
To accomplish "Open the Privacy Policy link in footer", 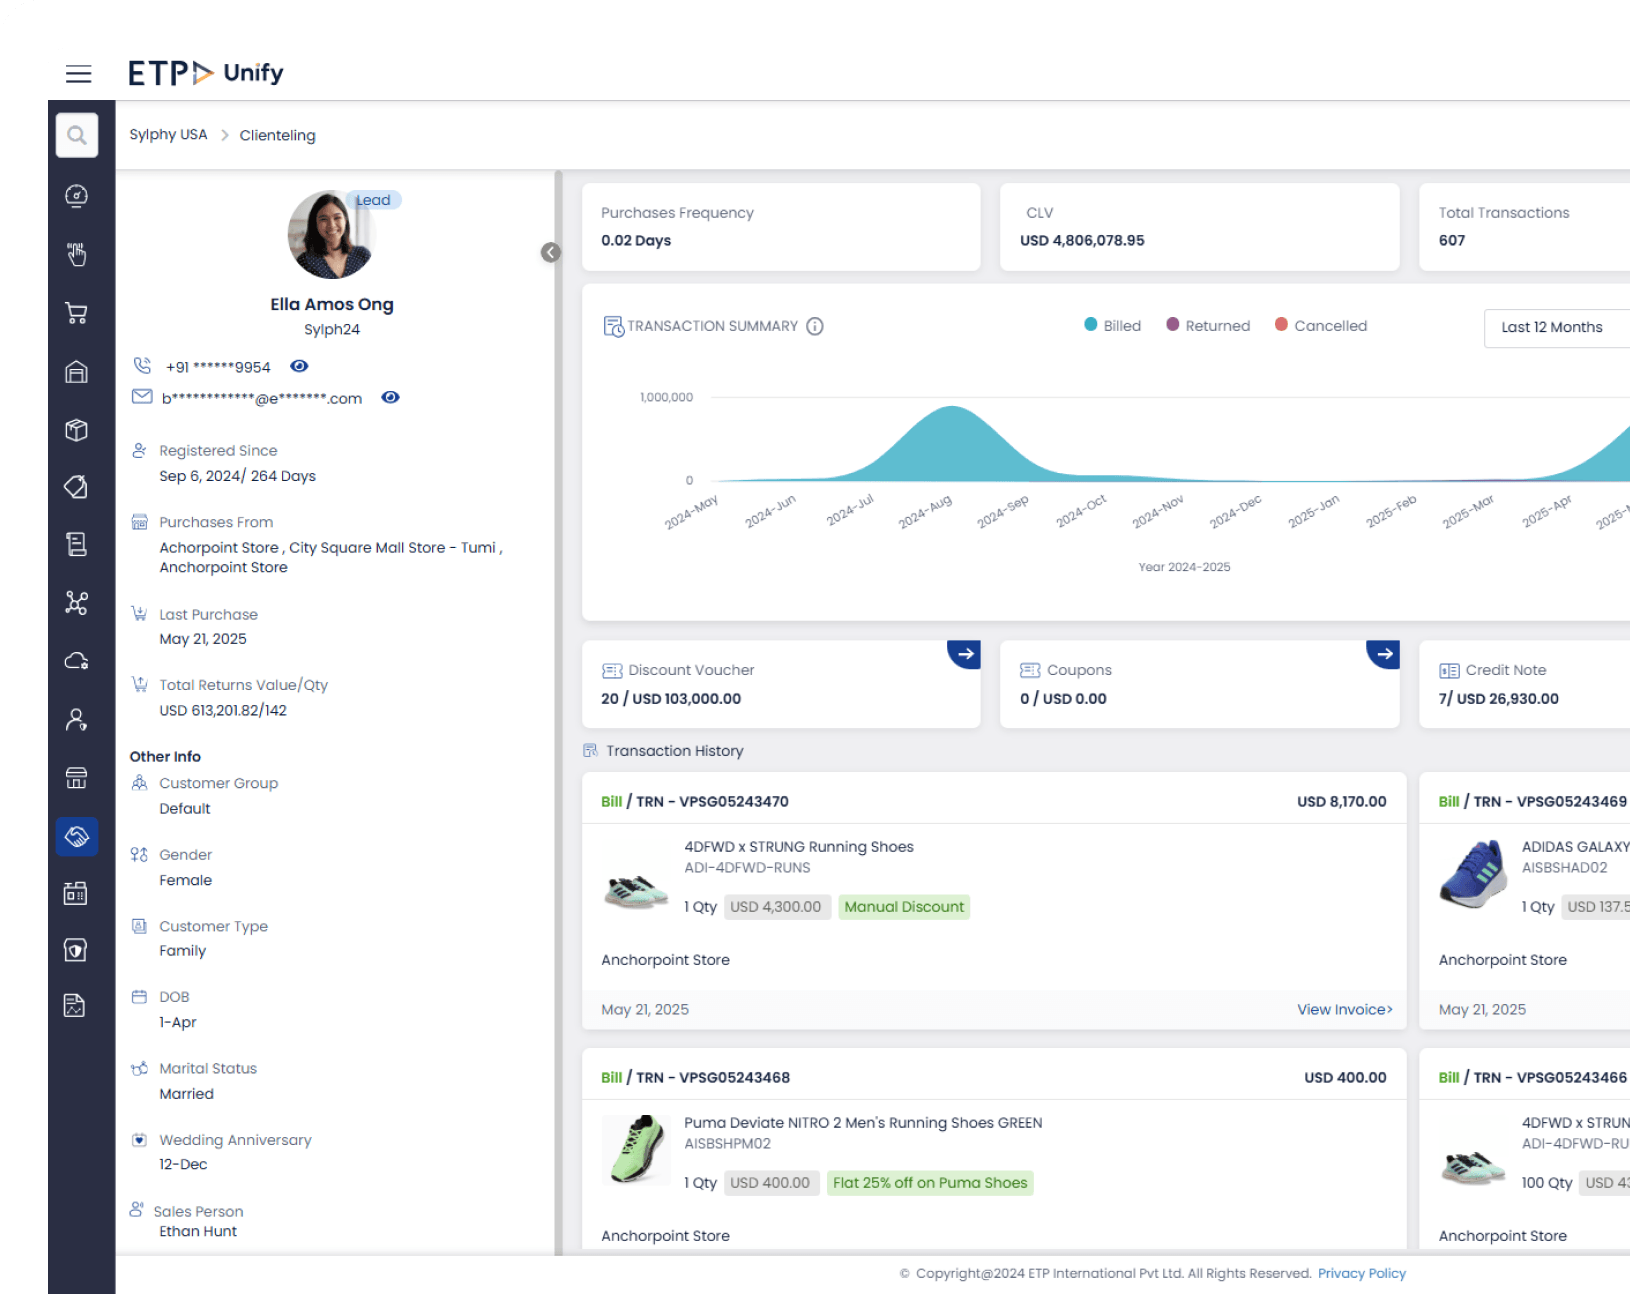I will point(1361,1273).
